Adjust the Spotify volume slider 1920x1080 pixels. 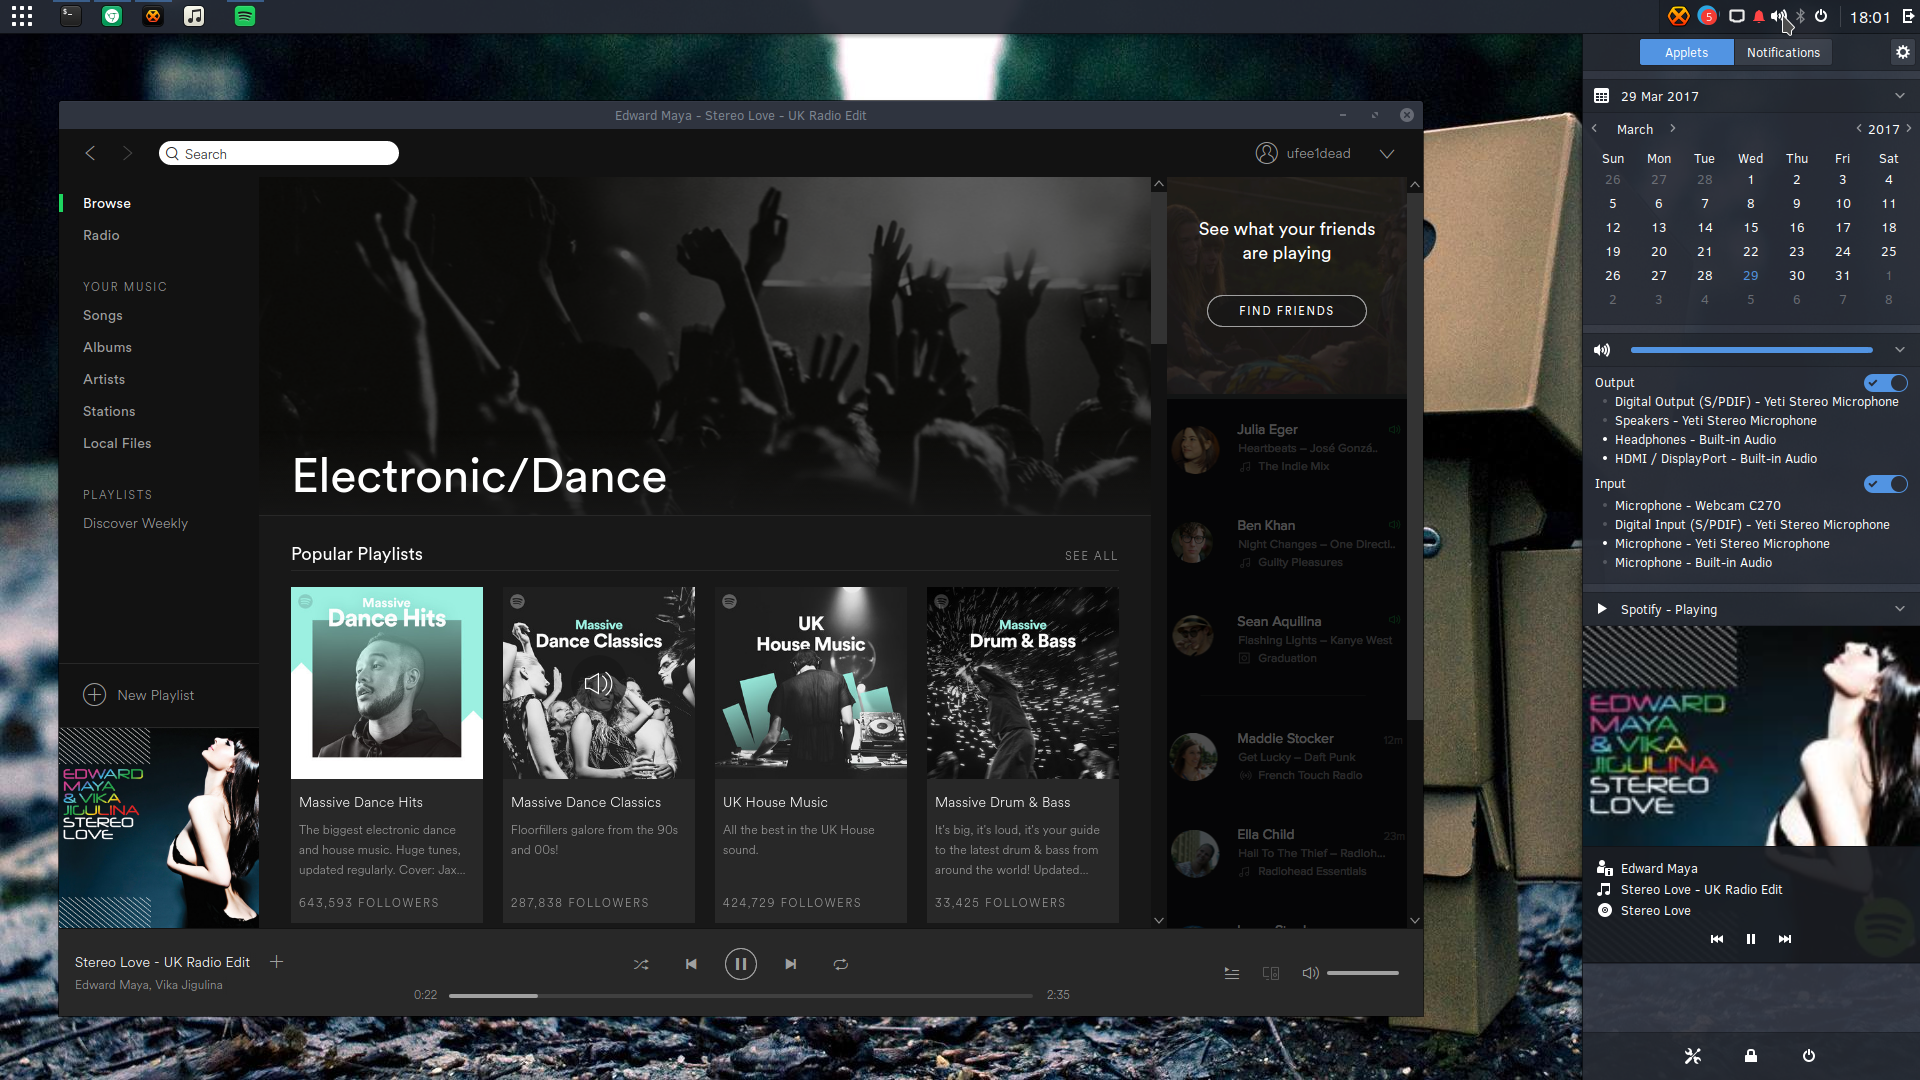pos(1363,973)
